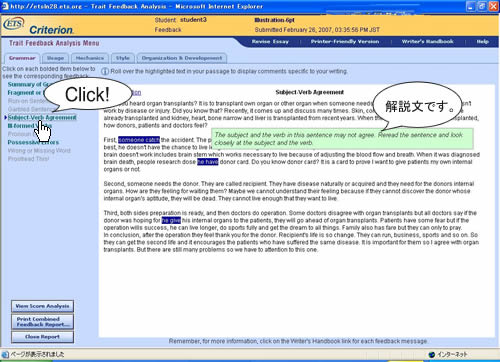
Task: Select Possessive Errors in feedback list
Action: tap(33, 142)
